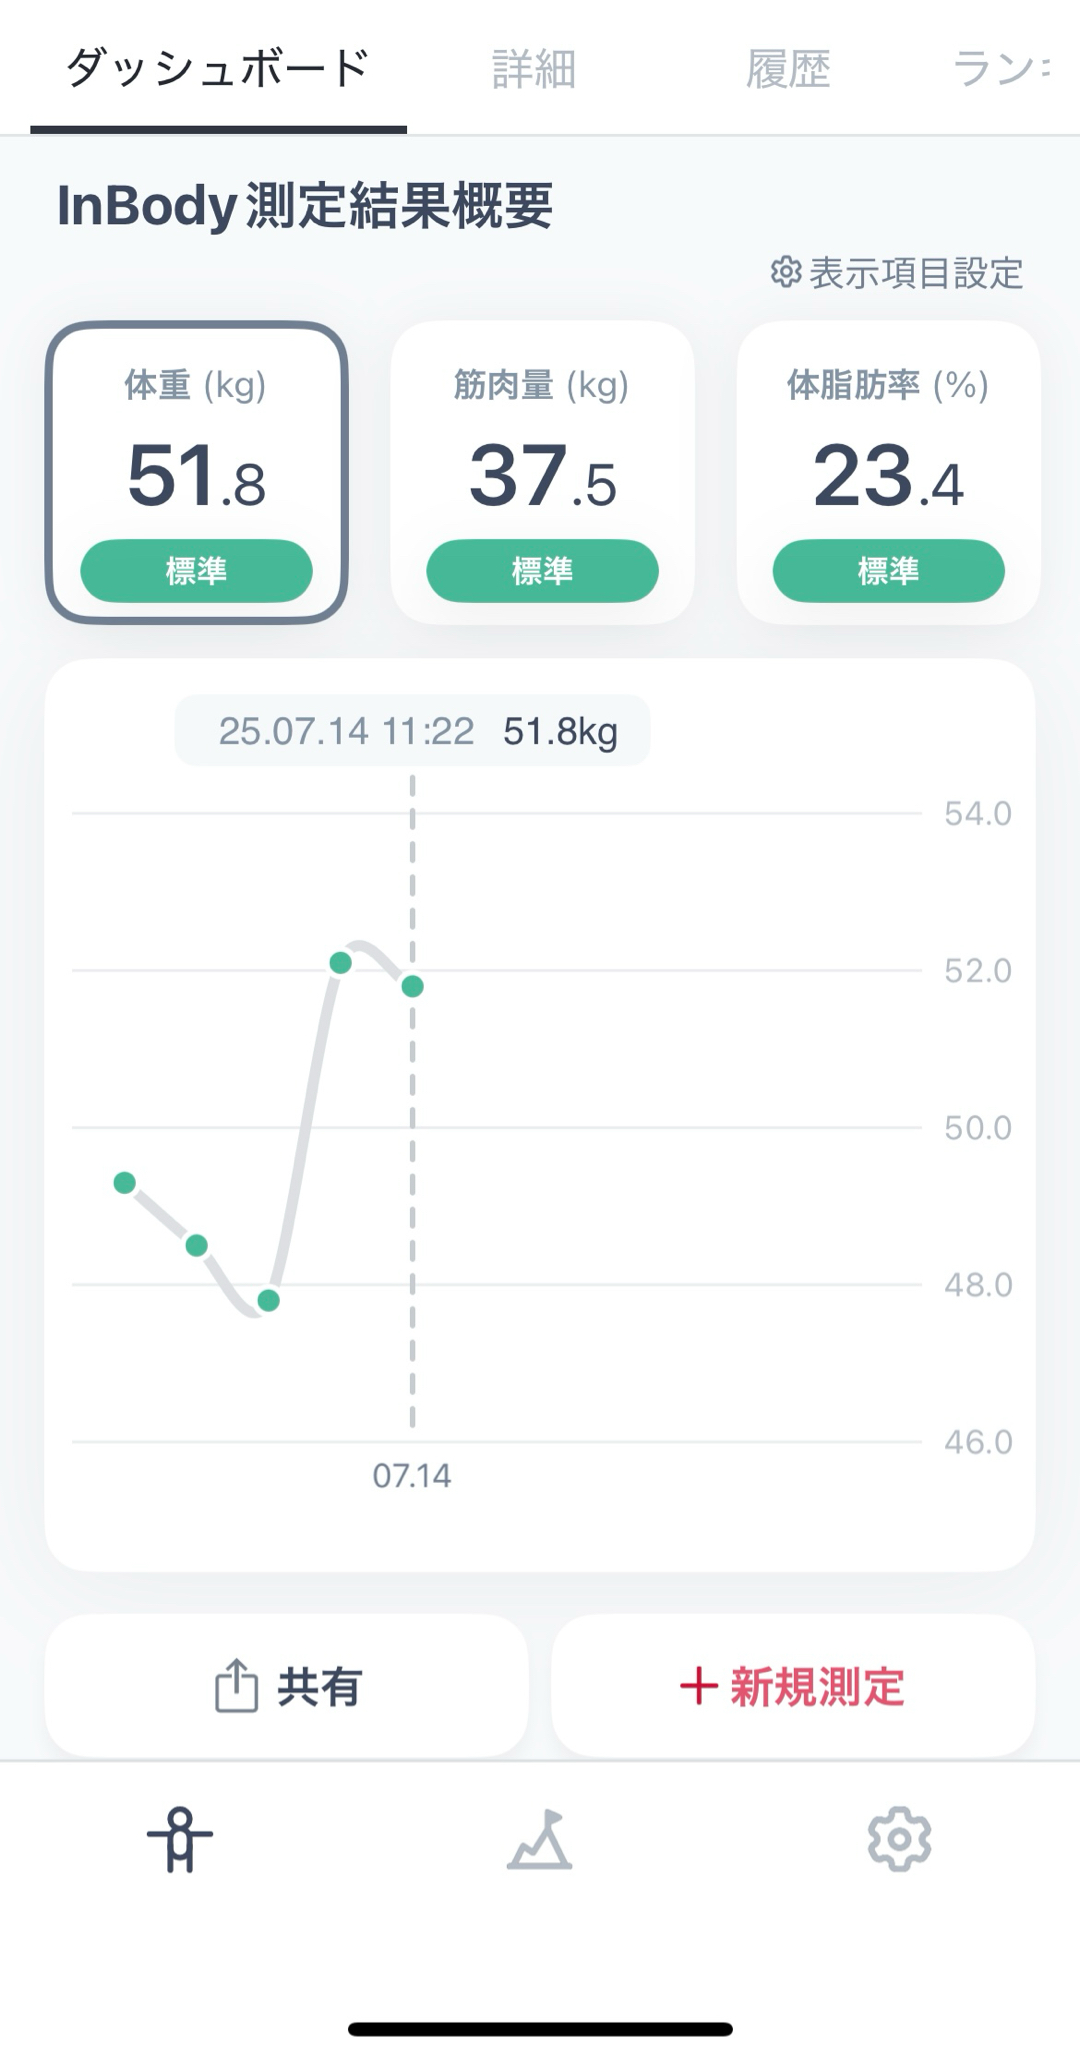Tap the share icon next to 共有
Screen dimensions: 1080x2059
tap(236, 1686)
